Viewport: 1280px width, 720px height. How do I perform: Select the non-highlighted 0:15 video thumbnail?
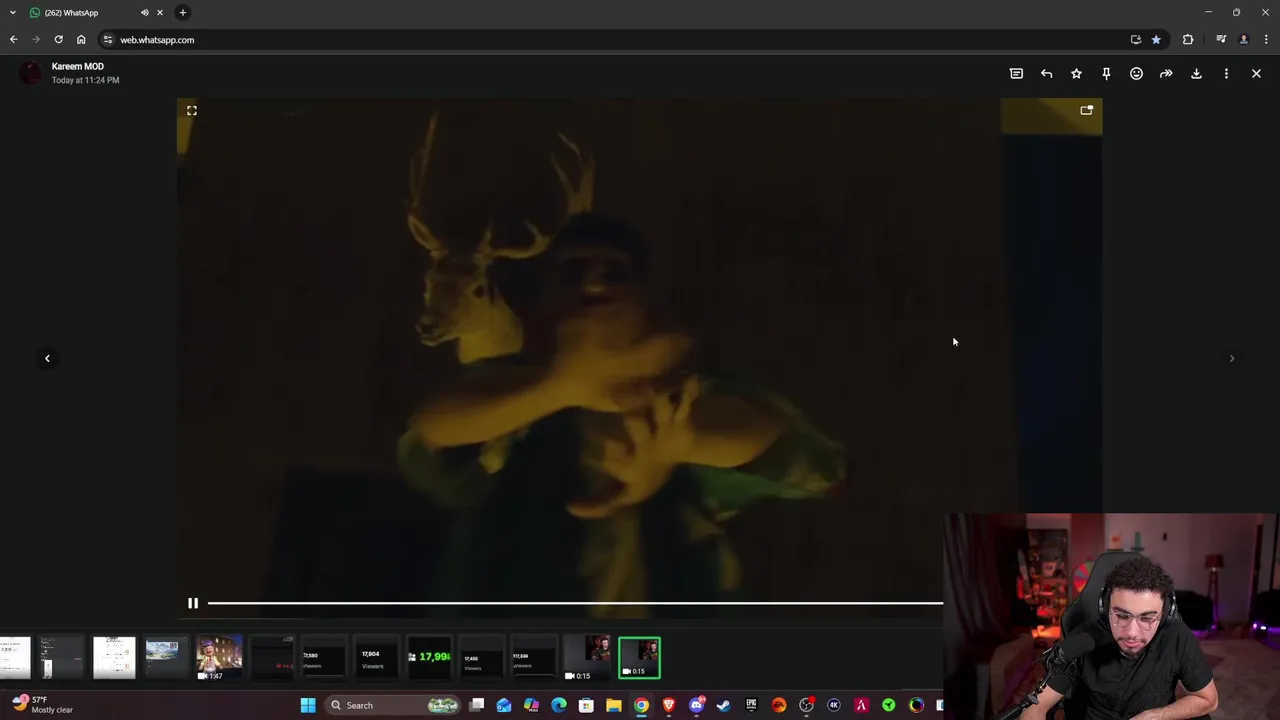click(x=586, y=658)
